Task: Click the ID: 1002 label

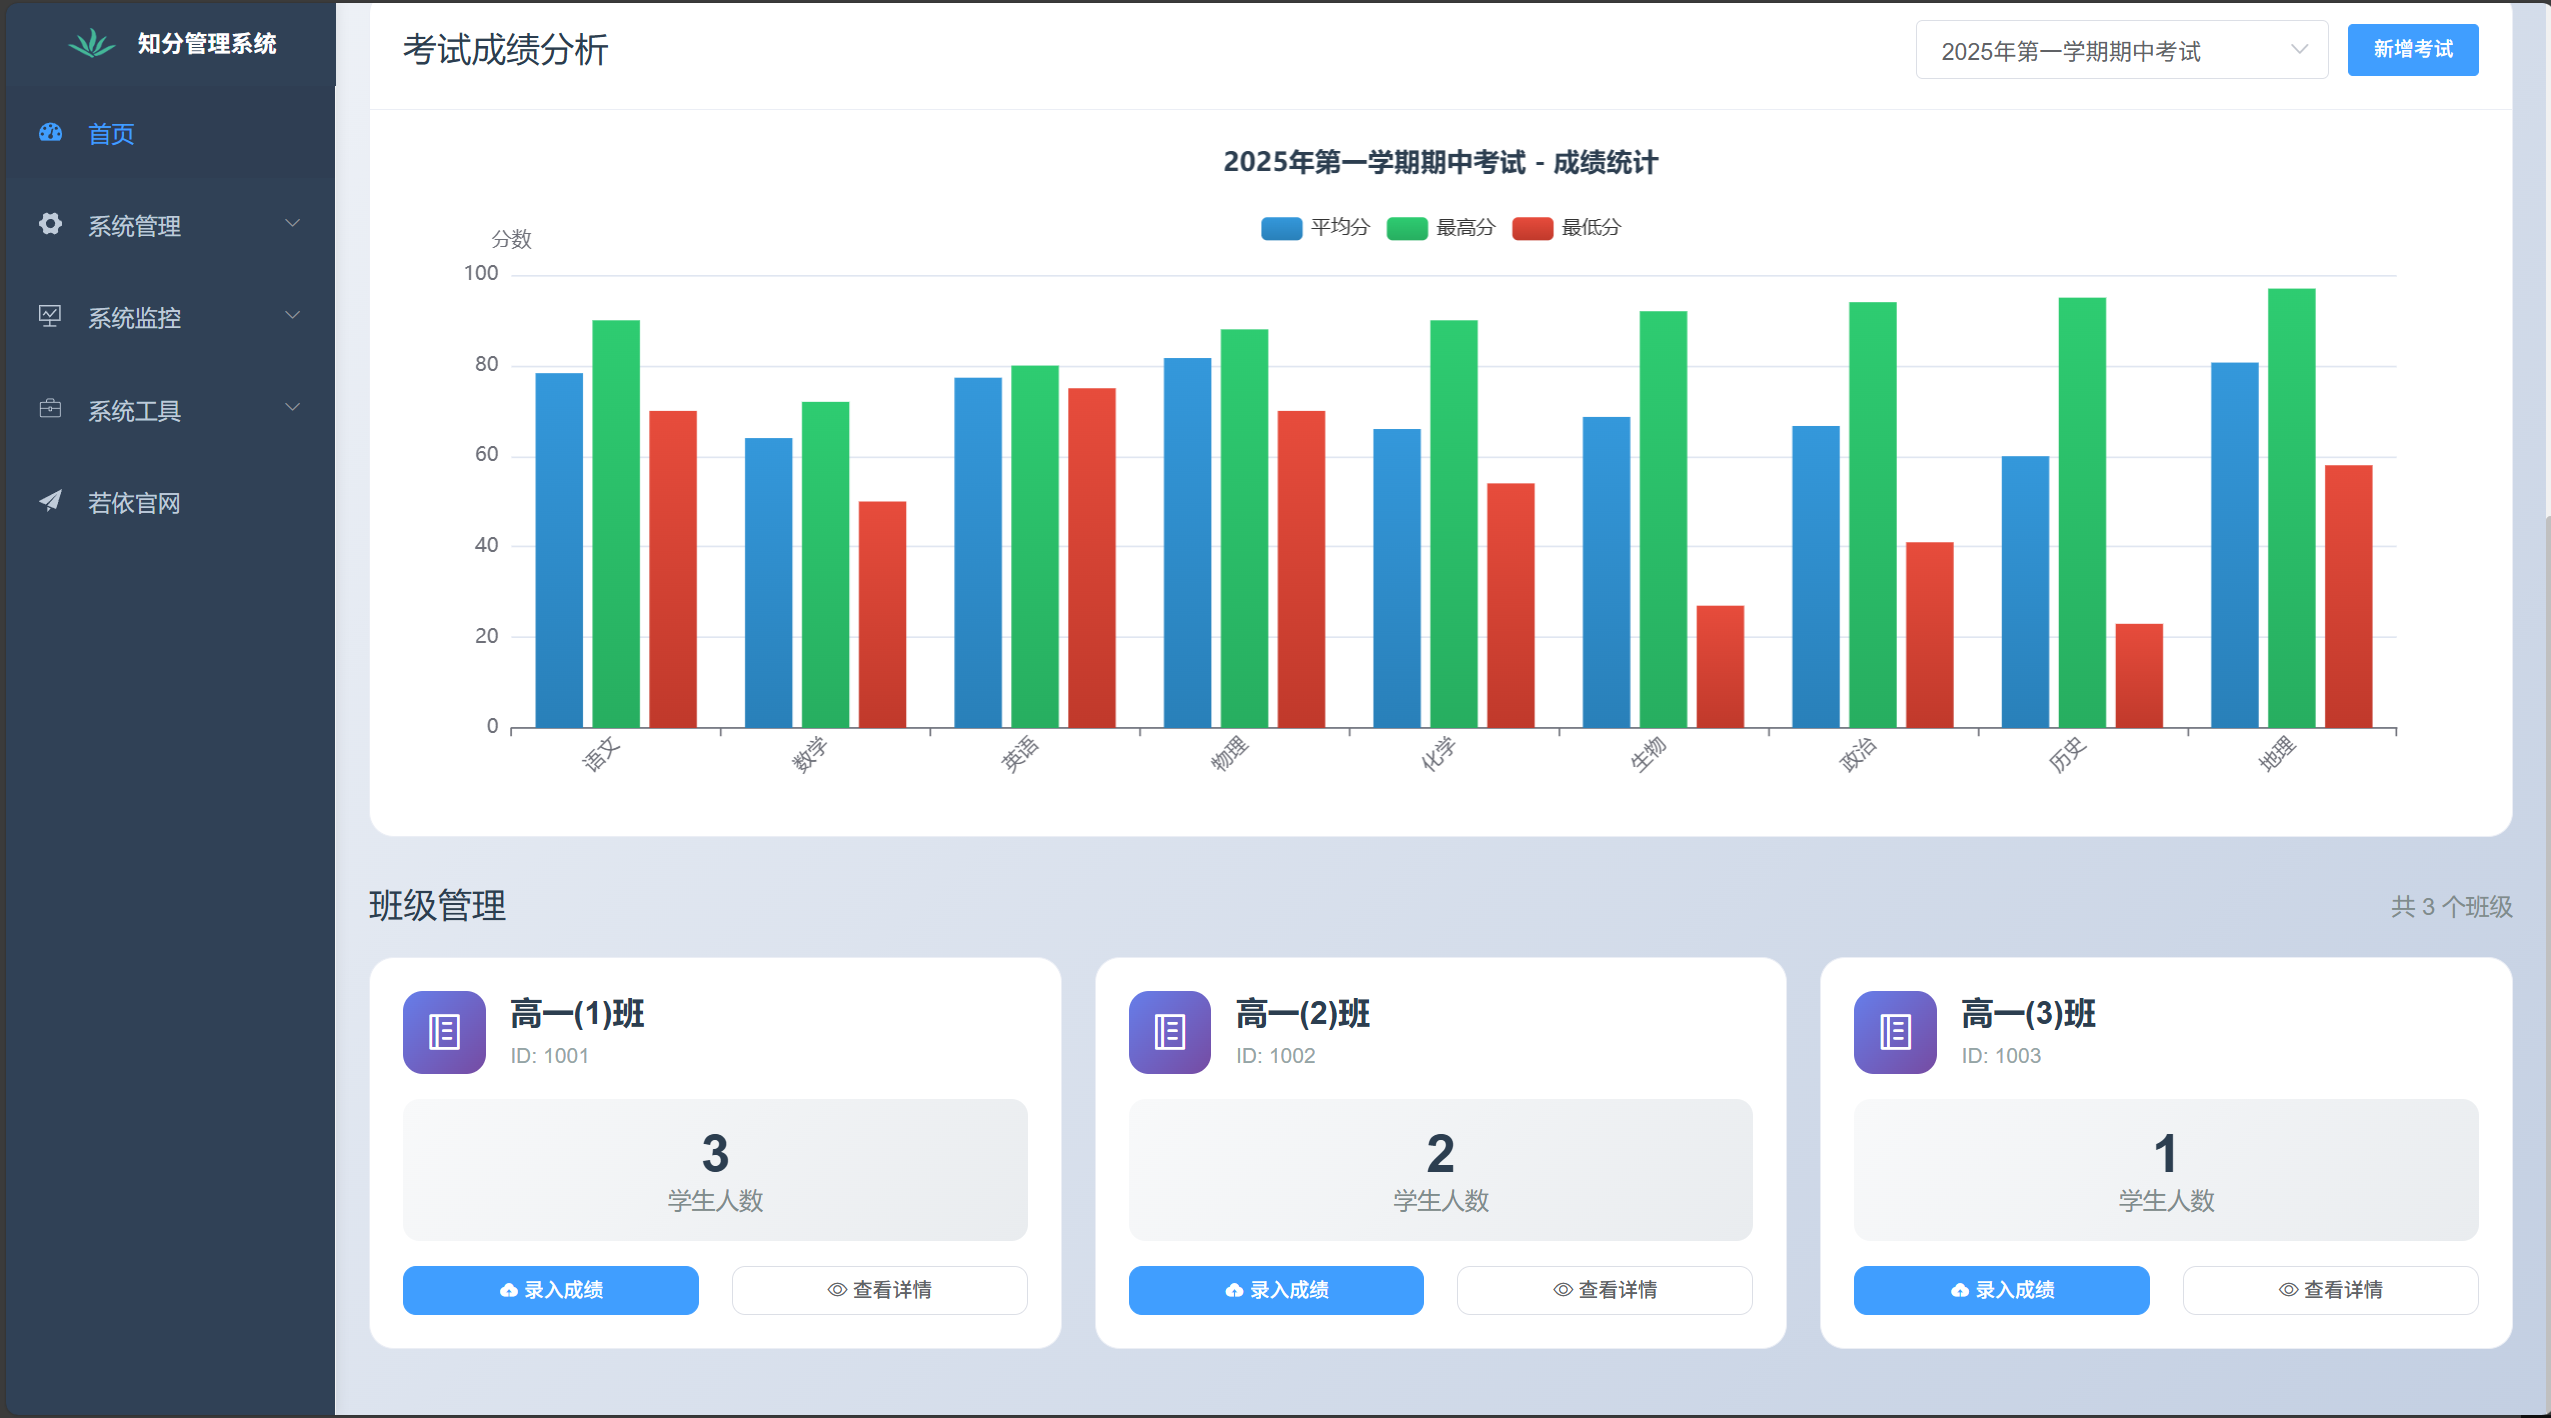Action: [x=1276, y=1056]
